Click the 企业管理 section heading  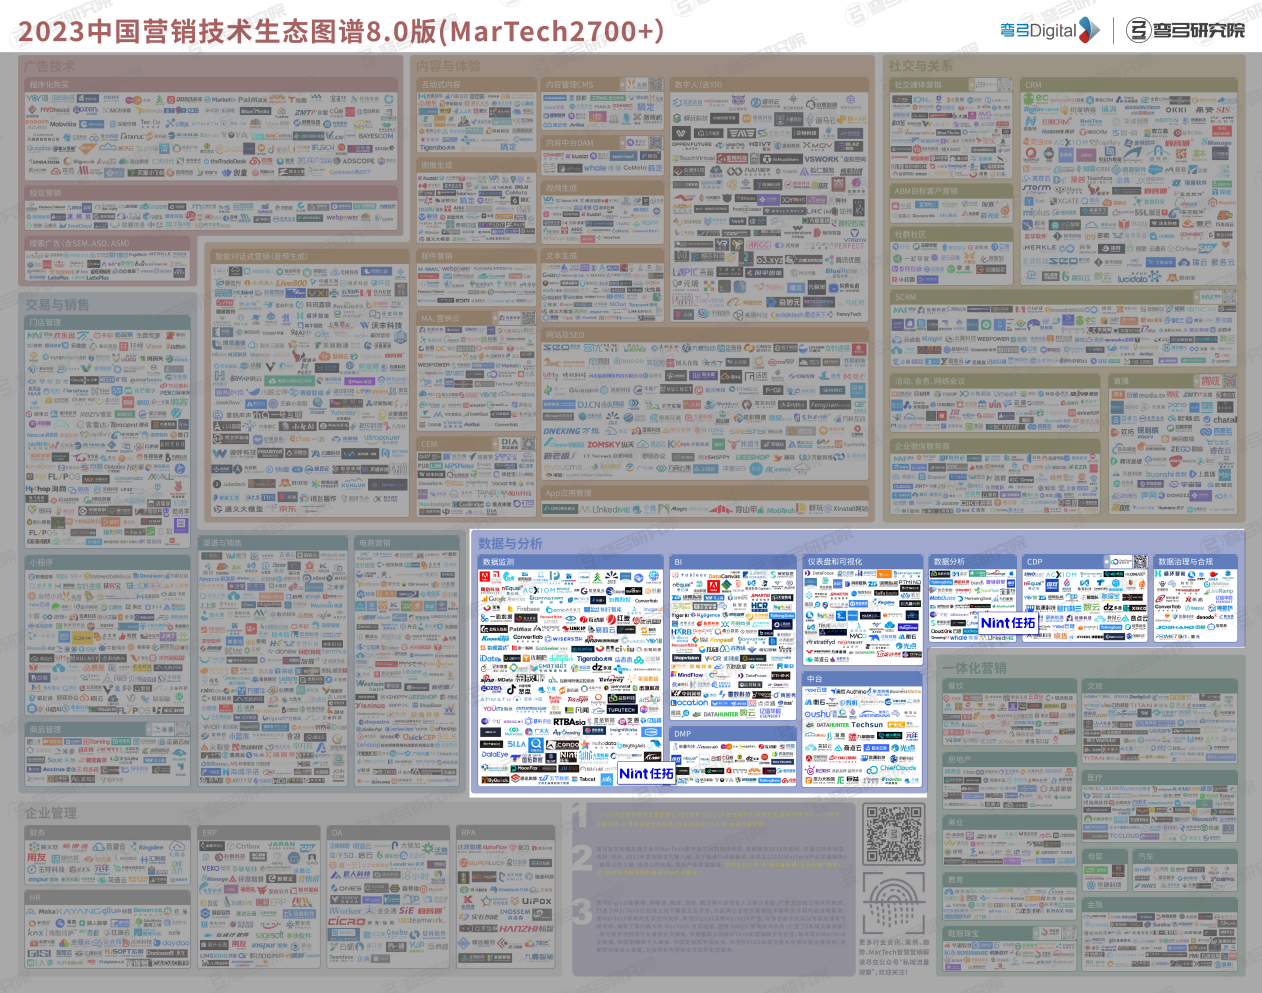50,812
